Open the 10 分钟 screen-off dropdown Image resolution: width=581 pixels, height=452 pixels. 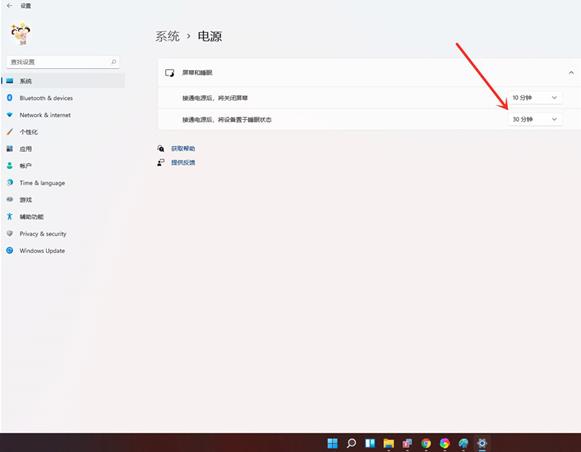point(535,98)
